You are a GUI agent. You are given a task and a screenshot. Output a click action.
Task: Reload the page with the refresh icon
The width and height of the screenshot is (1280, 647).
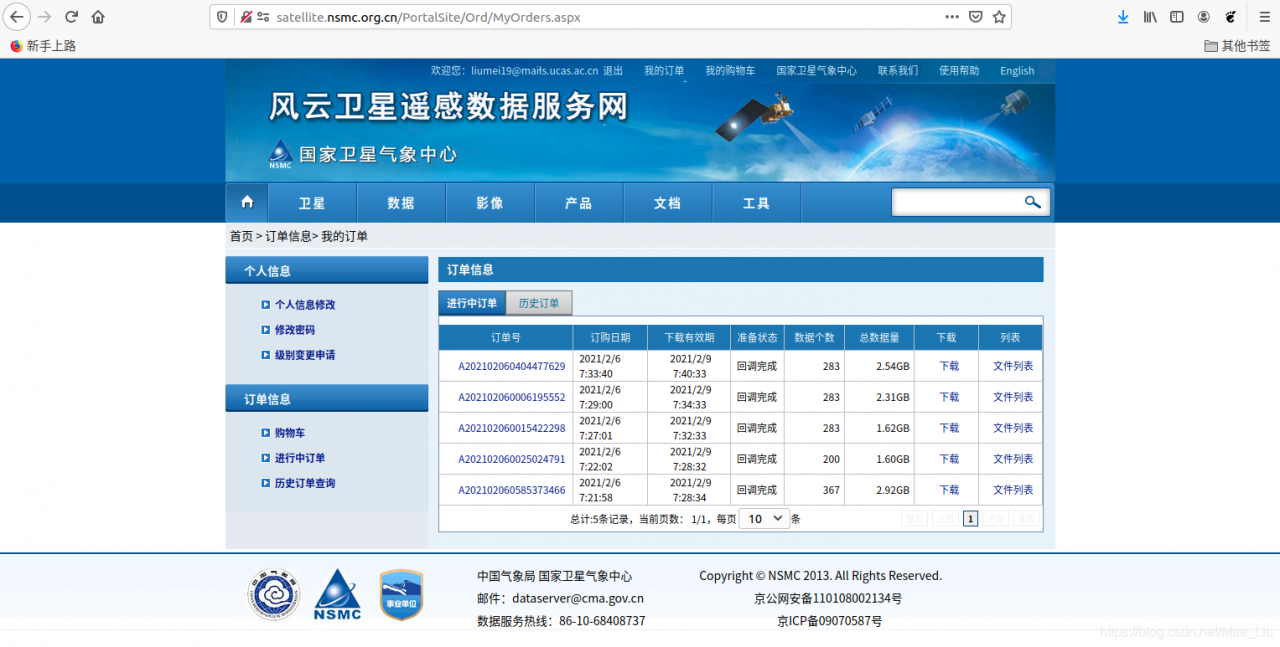pyautogui.click(x=71, y=17)
